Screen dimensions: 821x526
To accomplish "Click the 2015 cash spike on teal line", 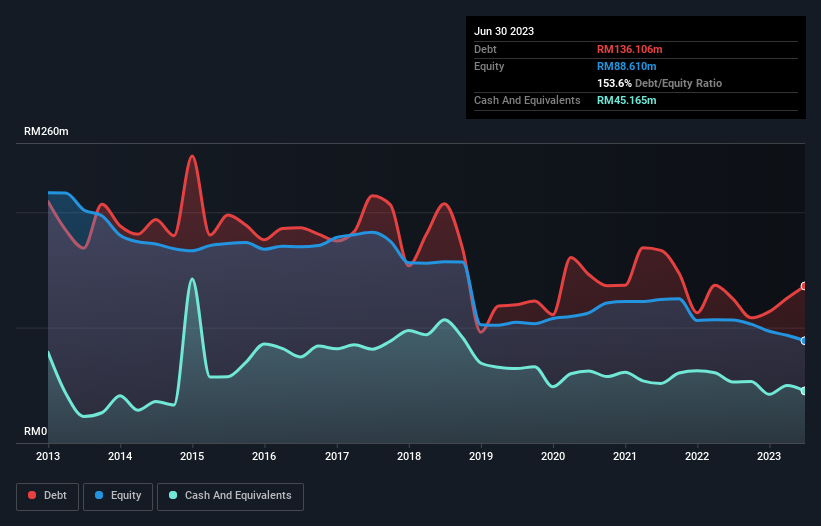I will click(192, 279).
